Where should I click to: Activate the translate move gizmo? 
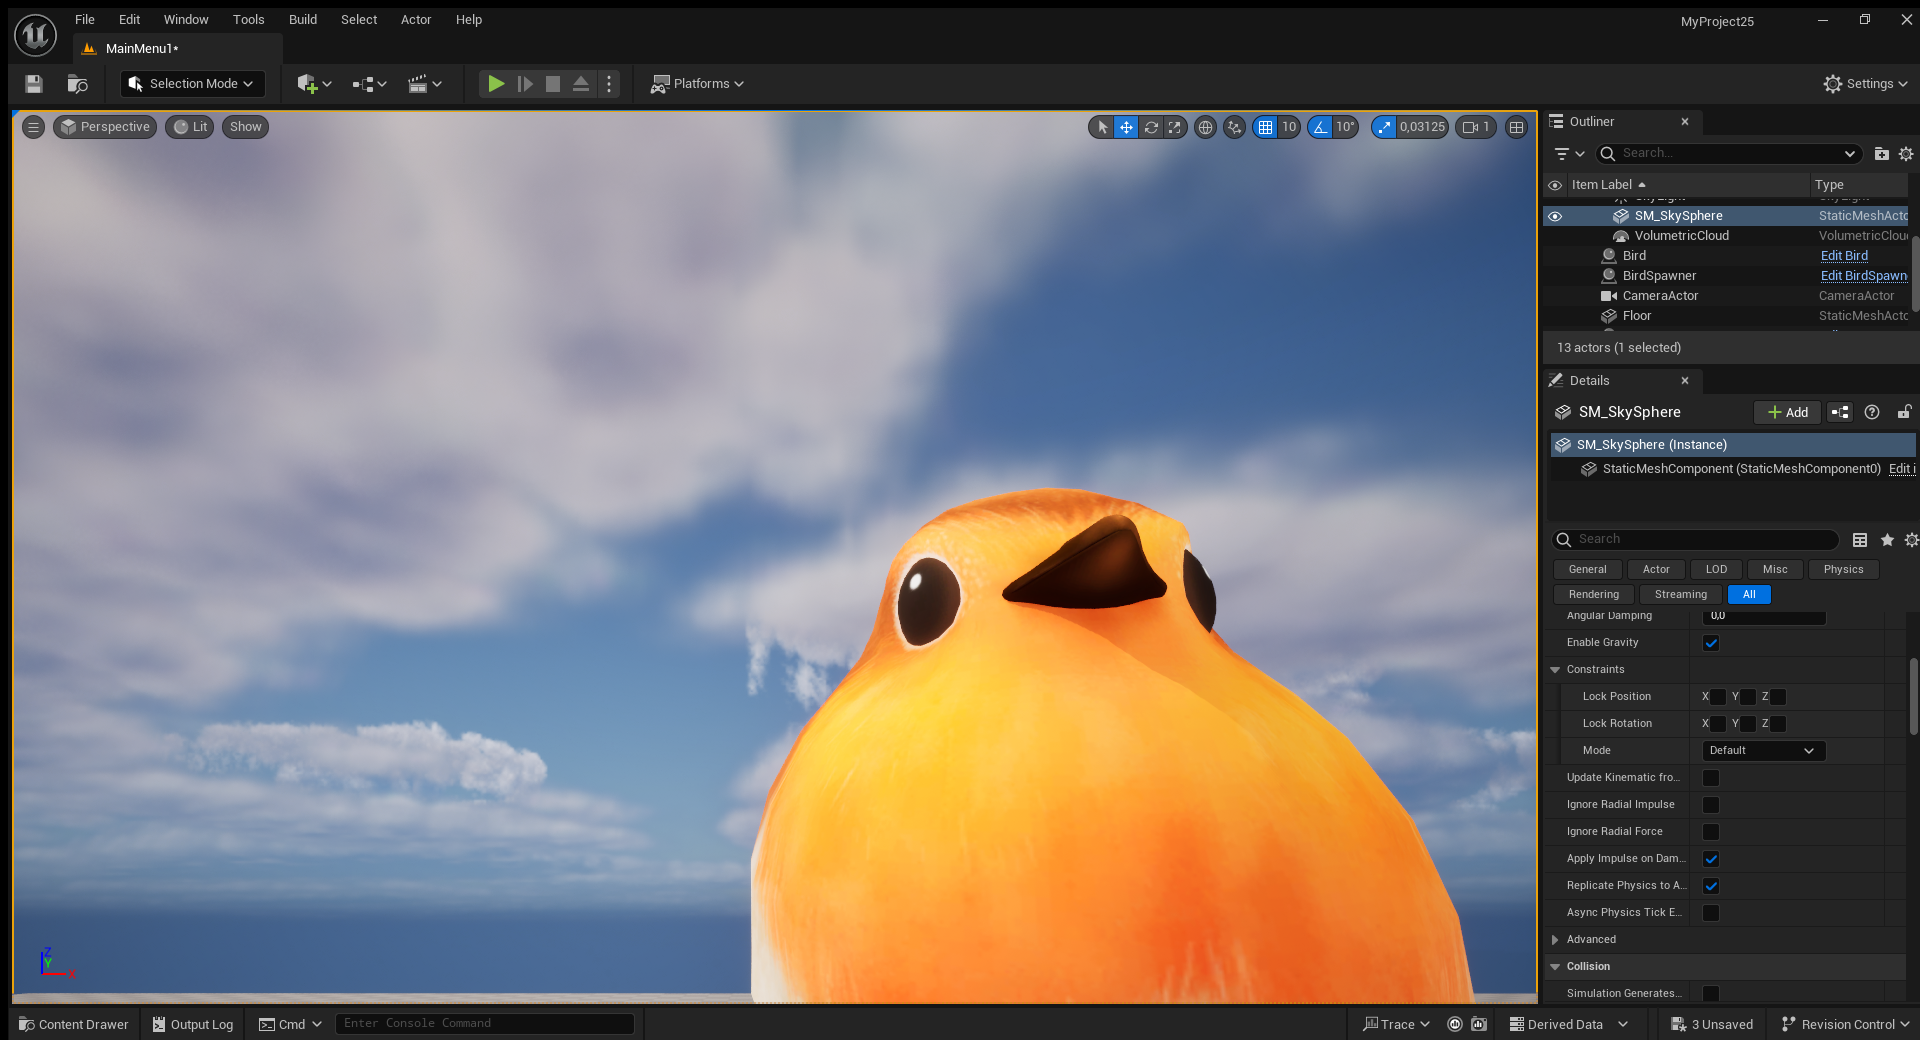tap(1126, 127)
